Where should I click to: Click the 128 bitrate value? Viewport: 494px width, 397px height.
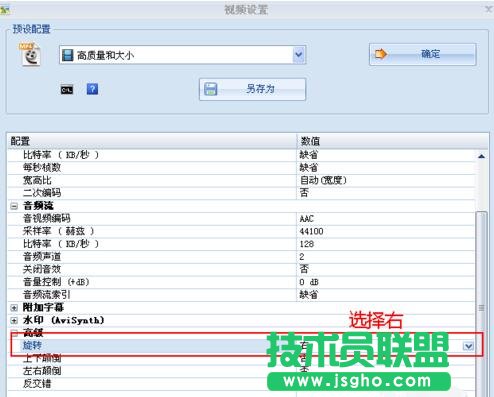point(307,244)
